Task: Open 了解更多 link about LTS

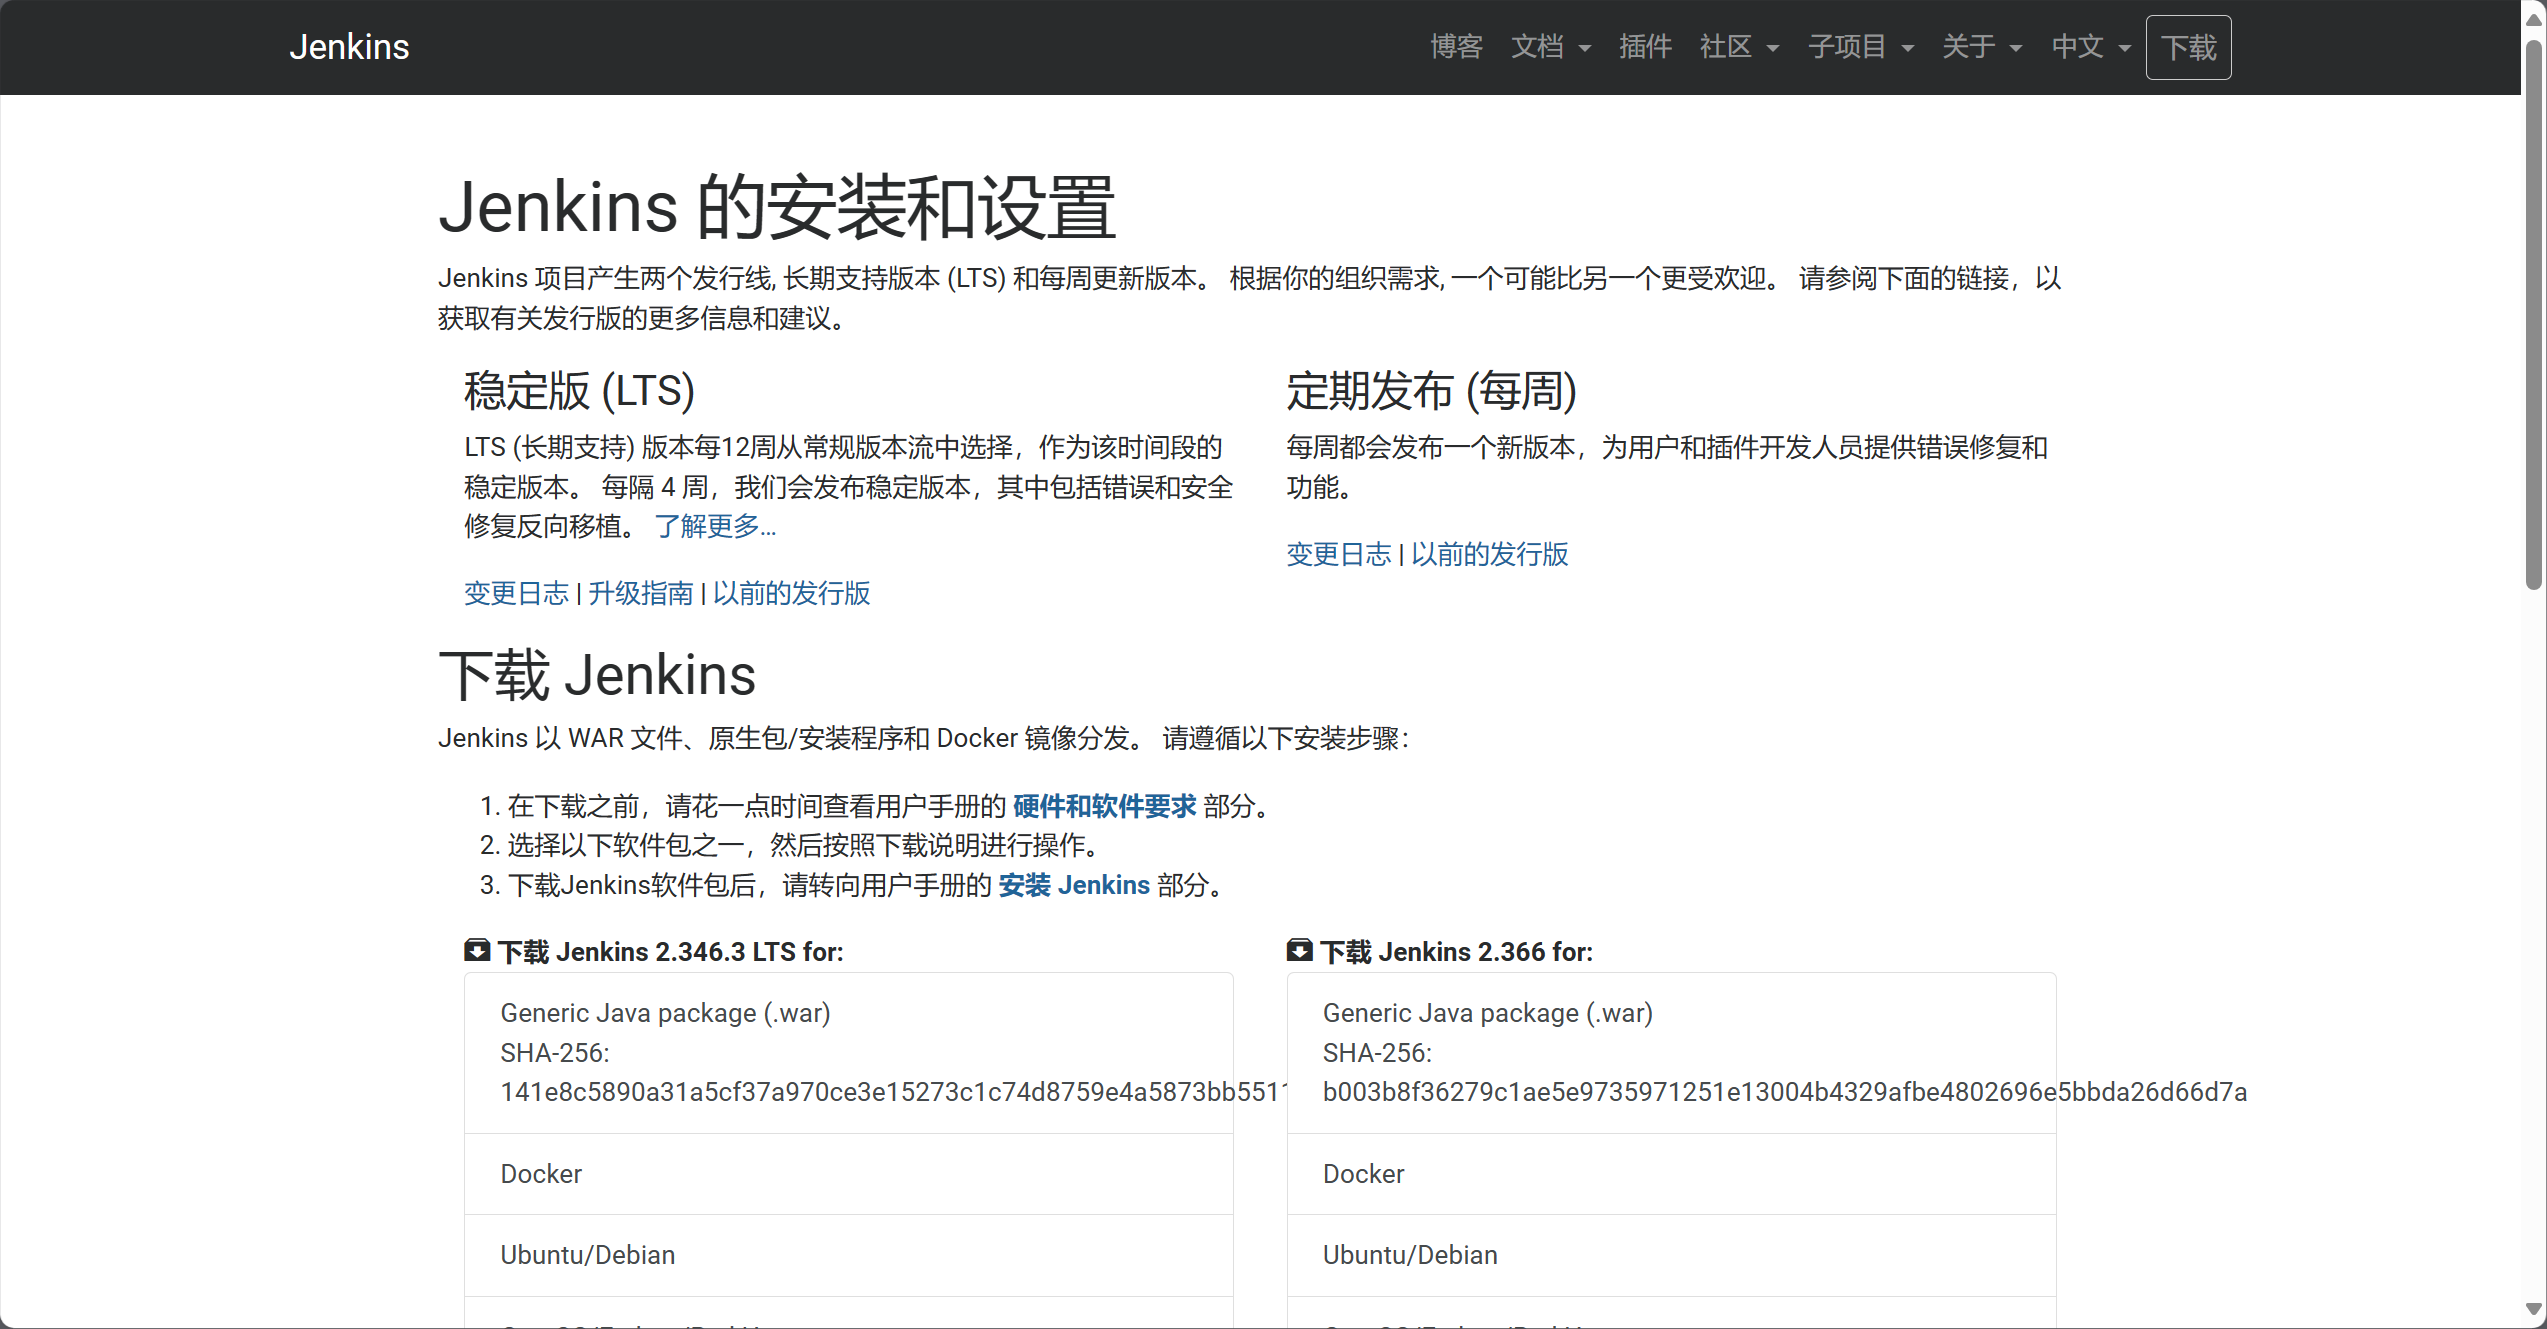Action: pyautogui.click(x=715, y=526)
